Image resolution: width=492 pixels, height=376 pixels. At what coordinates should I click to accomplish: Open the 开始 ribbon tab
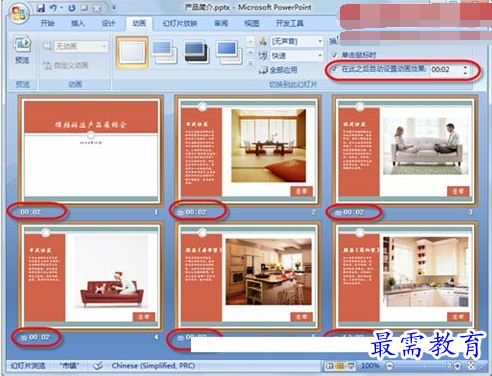pyautogui.click(x=47, y=23)
